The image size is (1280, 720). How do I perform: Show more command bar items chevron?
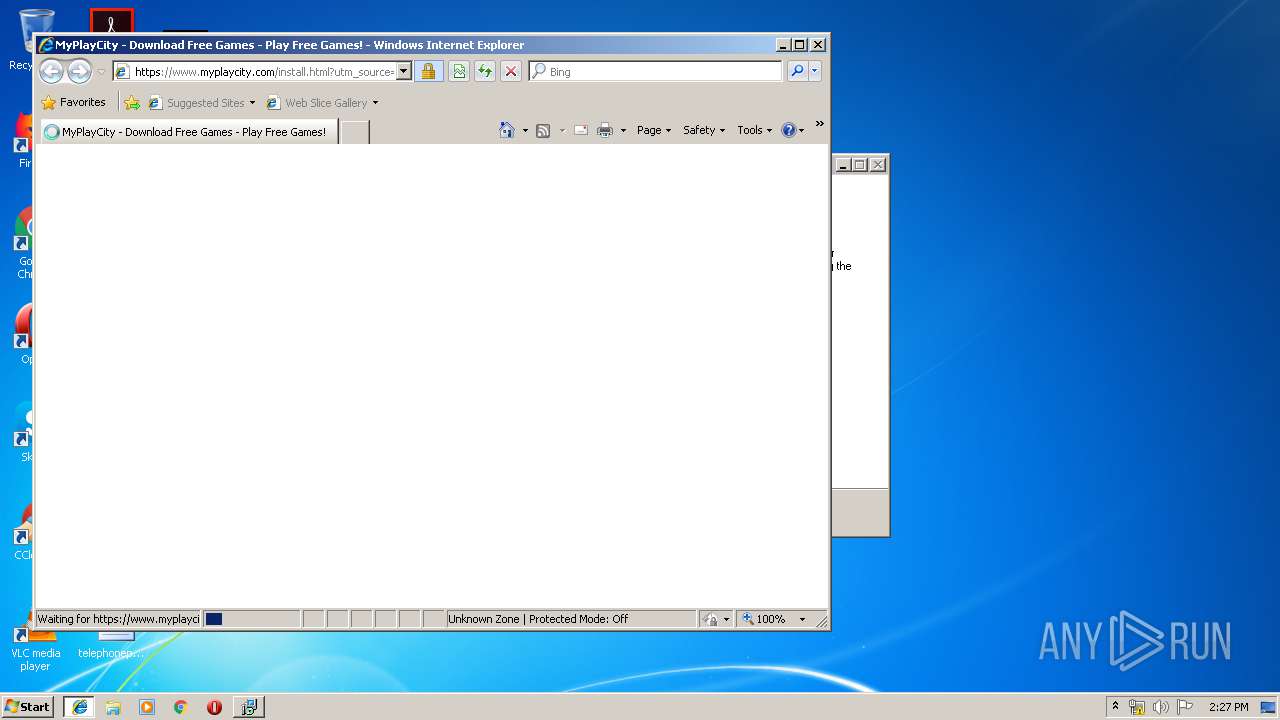click(819, 124)
